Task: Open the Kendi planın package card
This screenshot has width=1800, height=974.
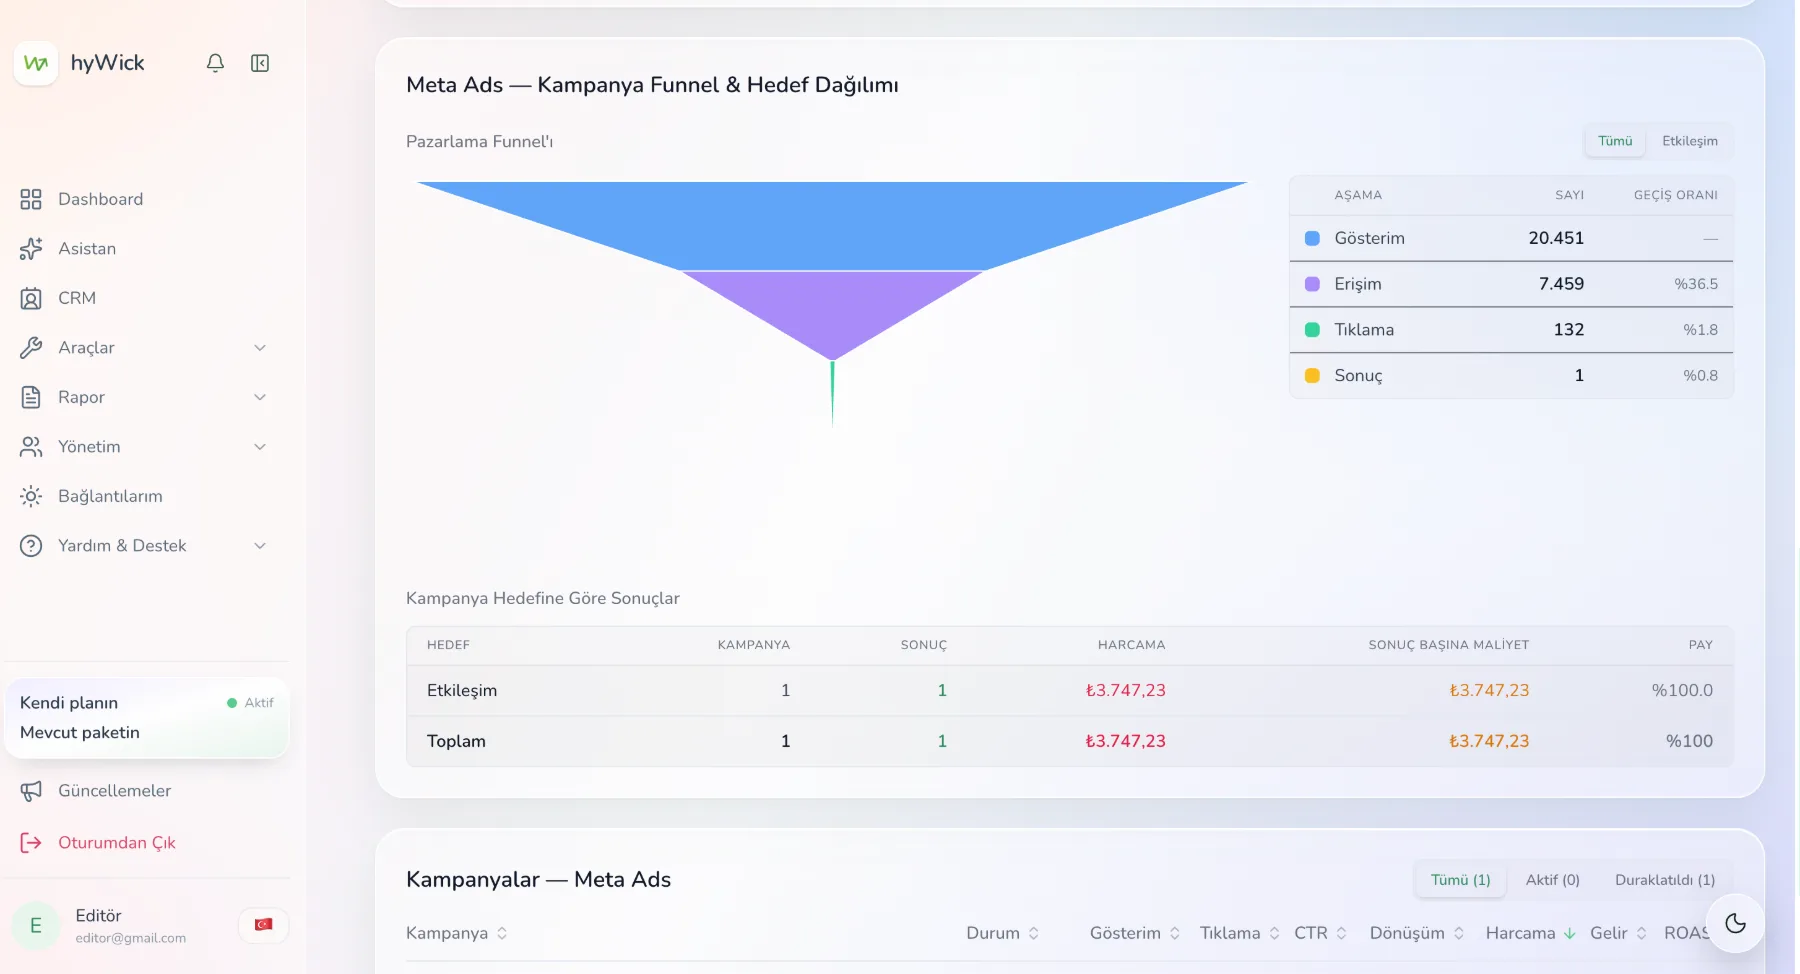Action: click(x=147, y=718)
